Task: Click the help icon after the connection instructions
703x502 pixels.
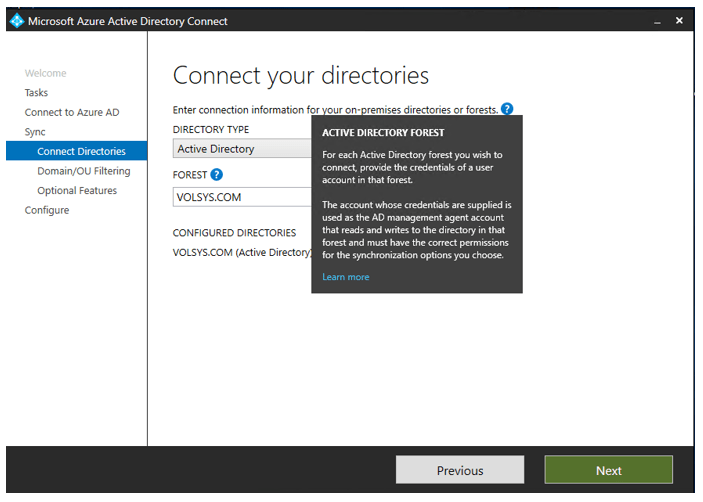Action: 507,109
